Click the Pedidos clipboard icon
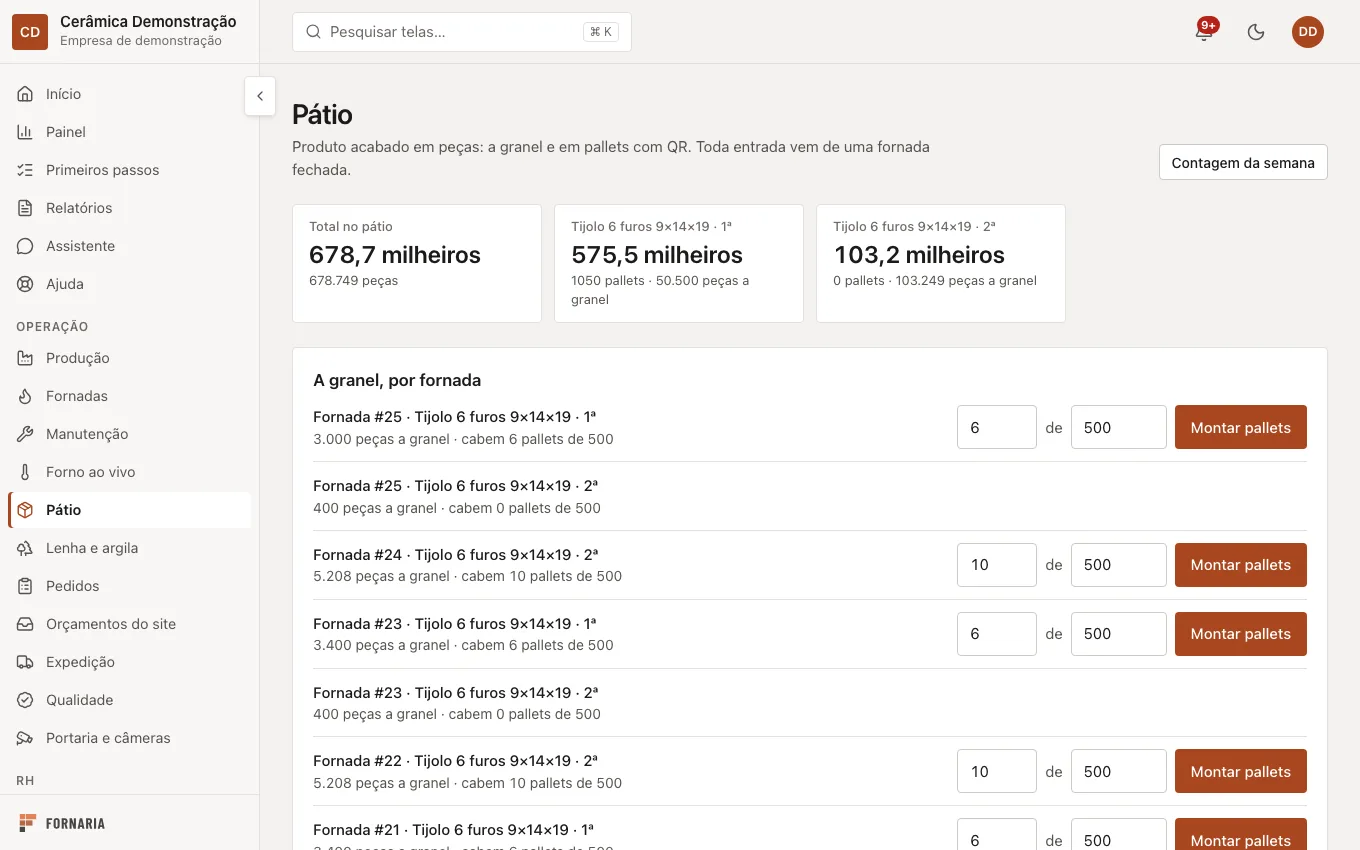Image resolution: width=1360 pixels, height=850 pixels. 25,586
